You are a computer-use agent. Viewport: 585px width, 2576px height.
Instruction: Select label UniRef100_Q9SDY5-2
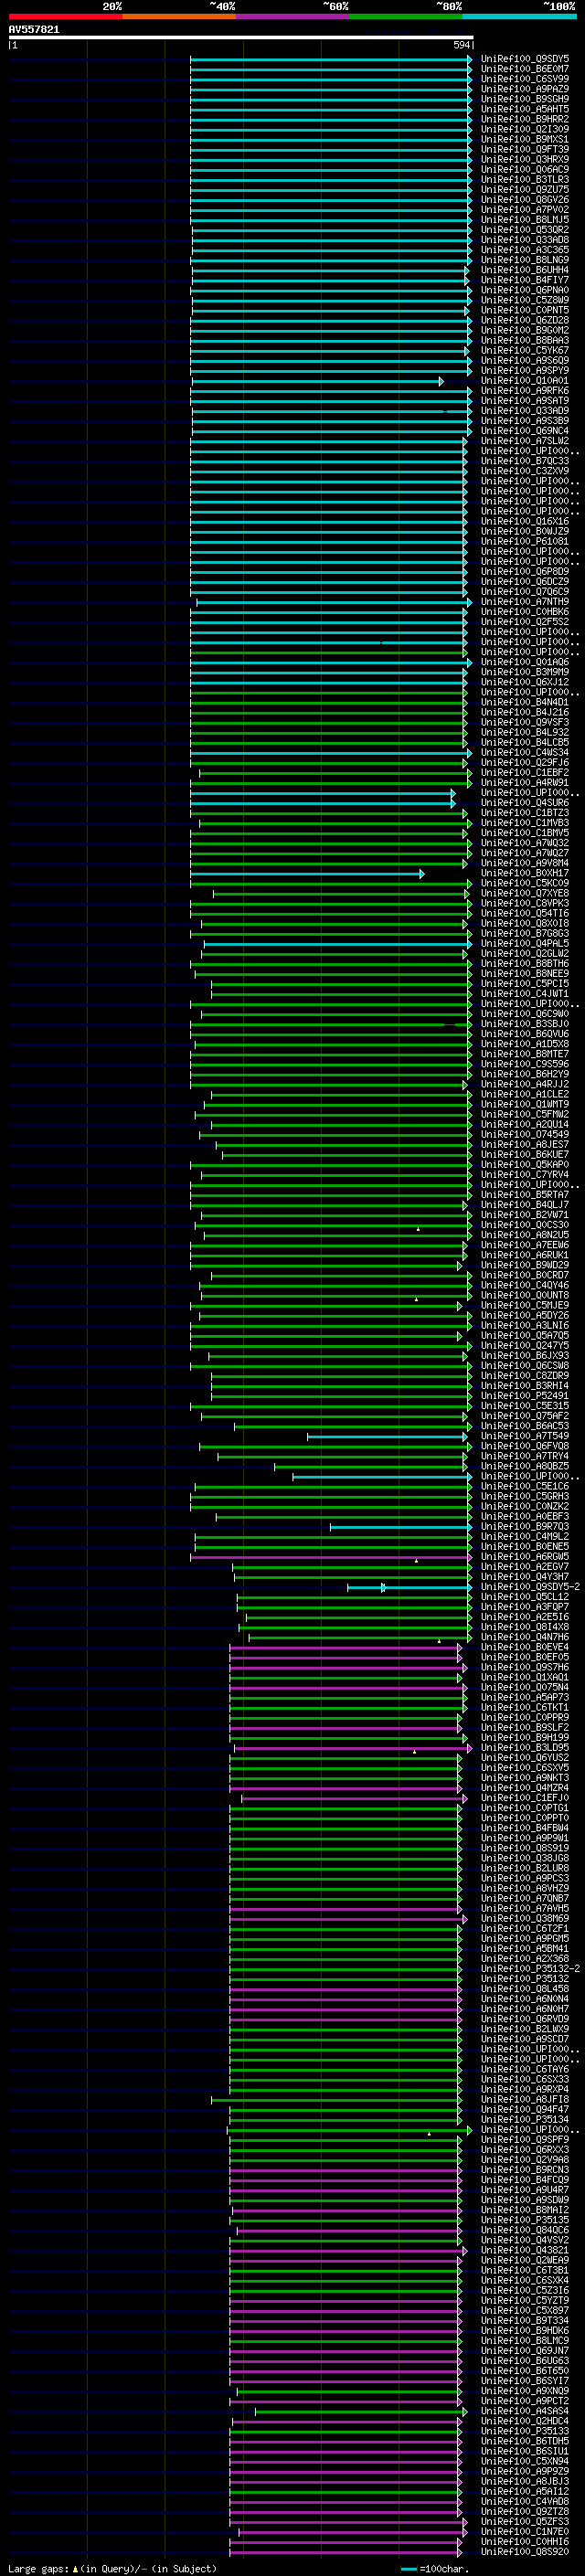point(530,1587)
